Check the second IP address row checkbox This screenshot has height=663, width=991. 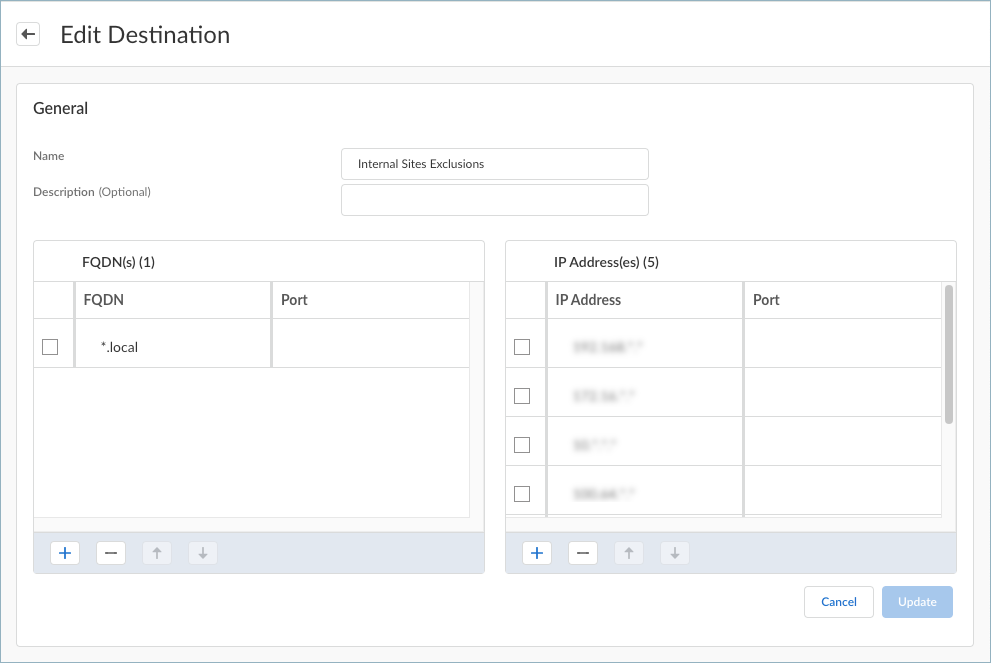pyautogui.click(x=522, y=396)
